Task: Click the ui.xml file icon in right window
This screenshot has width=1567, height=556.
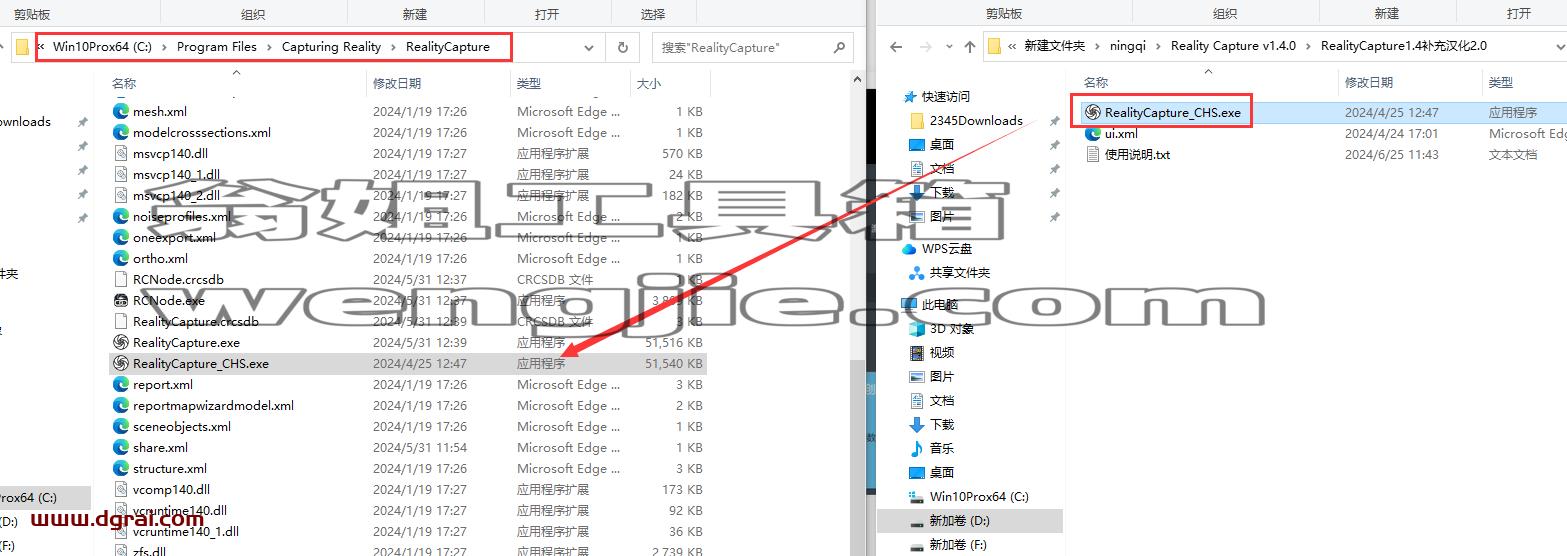Action: click(x=1093, y=133)
